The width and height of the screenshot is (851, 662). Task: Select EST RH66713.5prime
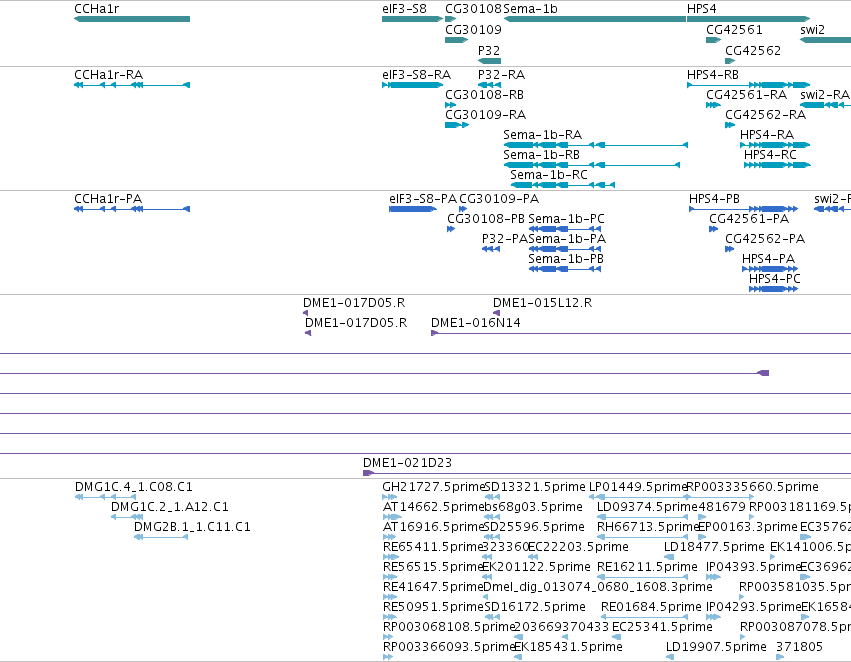[647, 527]
